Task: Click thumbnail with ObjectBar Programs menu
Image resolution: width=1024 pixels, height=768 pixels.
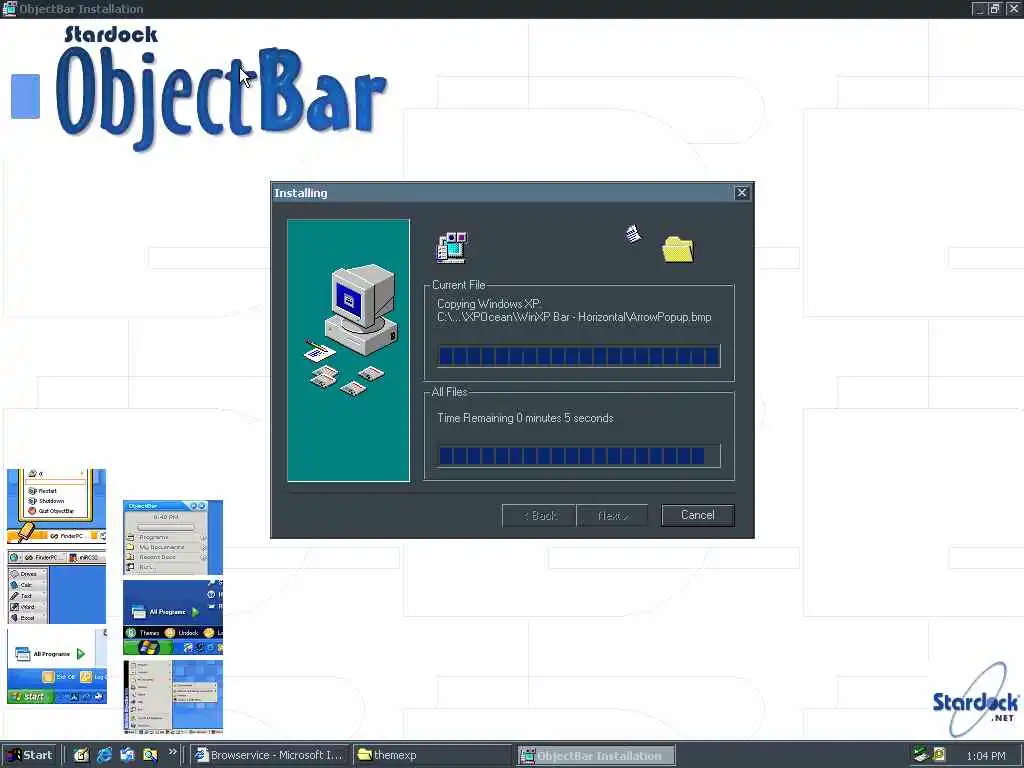Action: click(173, 537)
